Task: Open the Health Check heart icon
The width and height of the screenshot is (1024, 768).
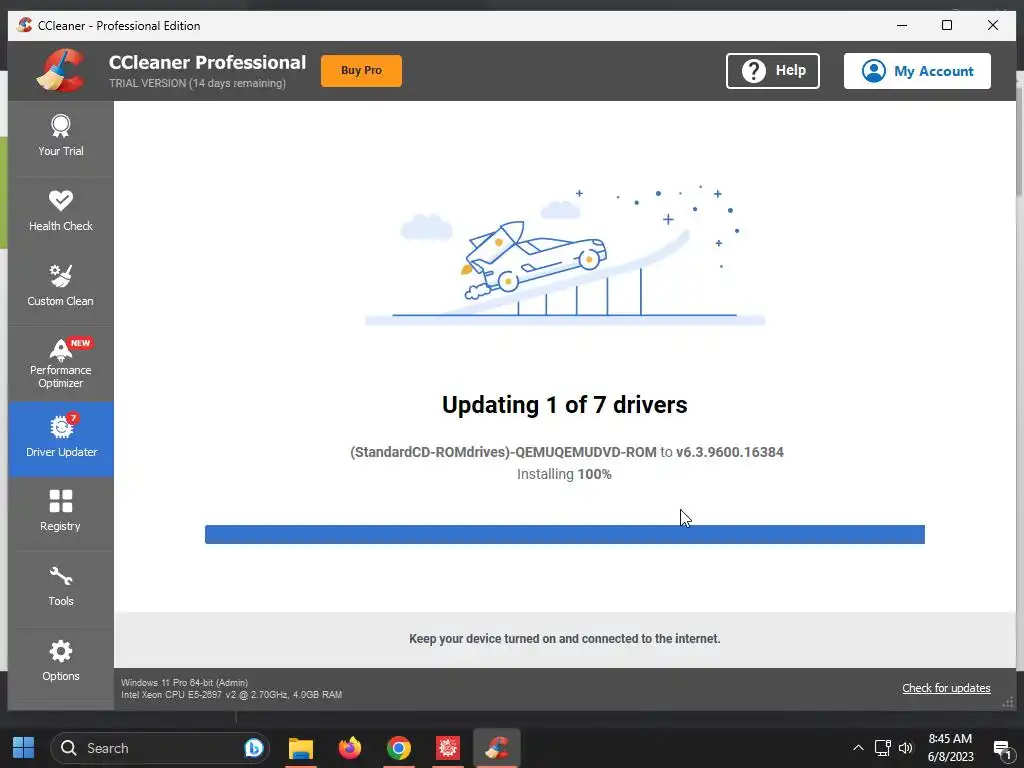Action: [x=61, y=200]
